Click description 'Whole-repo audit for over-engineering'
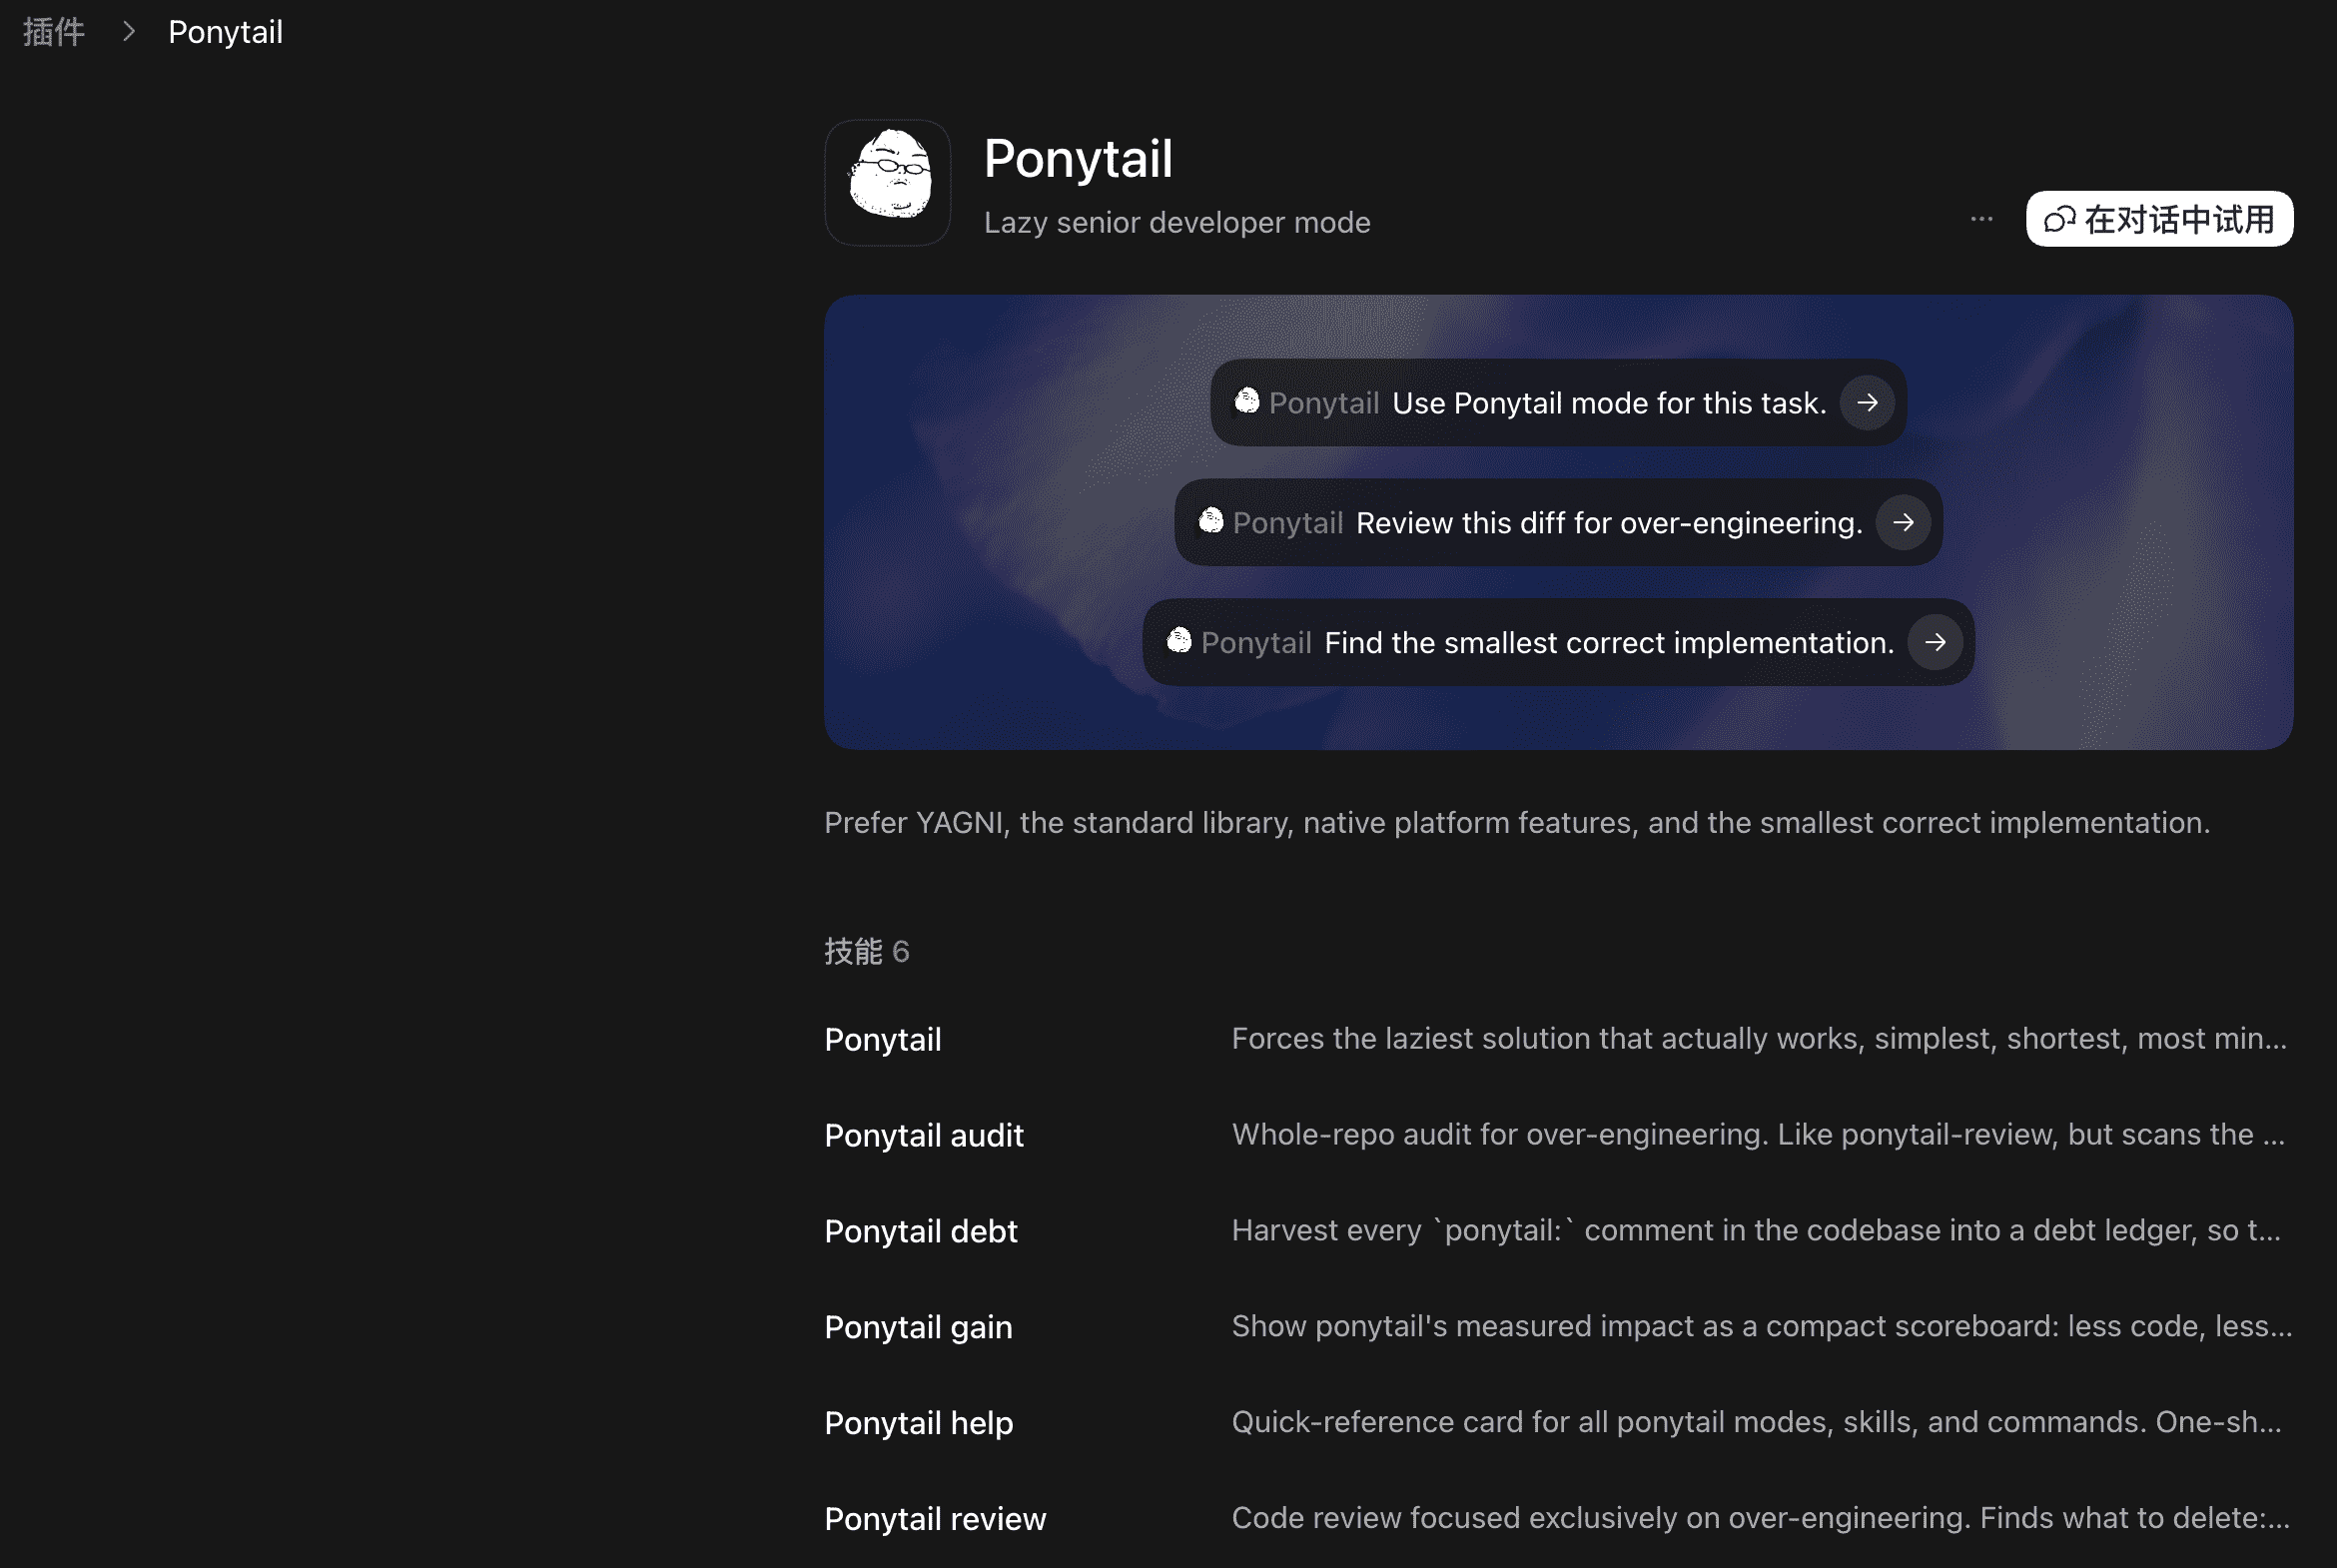Screen dimensions: 2337x1568 tap(1758, 1135)
